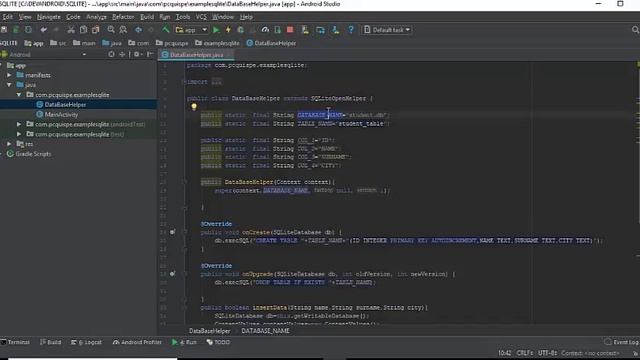This screenshot has height=360, width=640.
Task: Open the Code menu
Action: (73, 17)
